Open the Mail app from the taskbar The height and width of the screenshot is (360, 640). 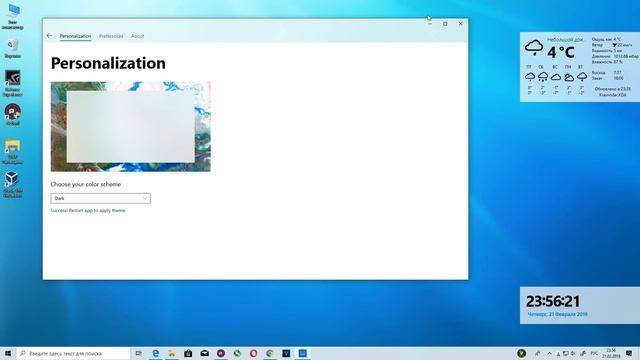click(x=204, y=353)
